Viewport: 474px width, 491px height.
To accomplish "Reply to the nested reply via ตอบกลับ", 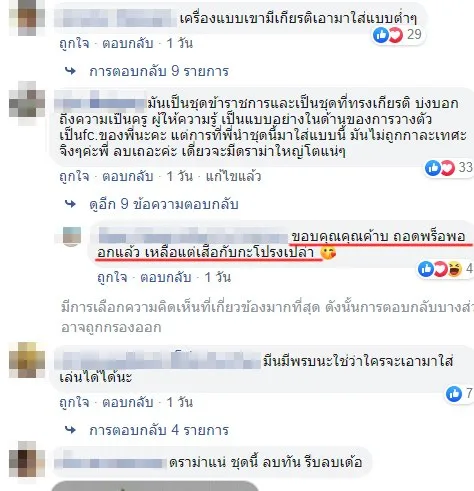I will coord(166,277).
